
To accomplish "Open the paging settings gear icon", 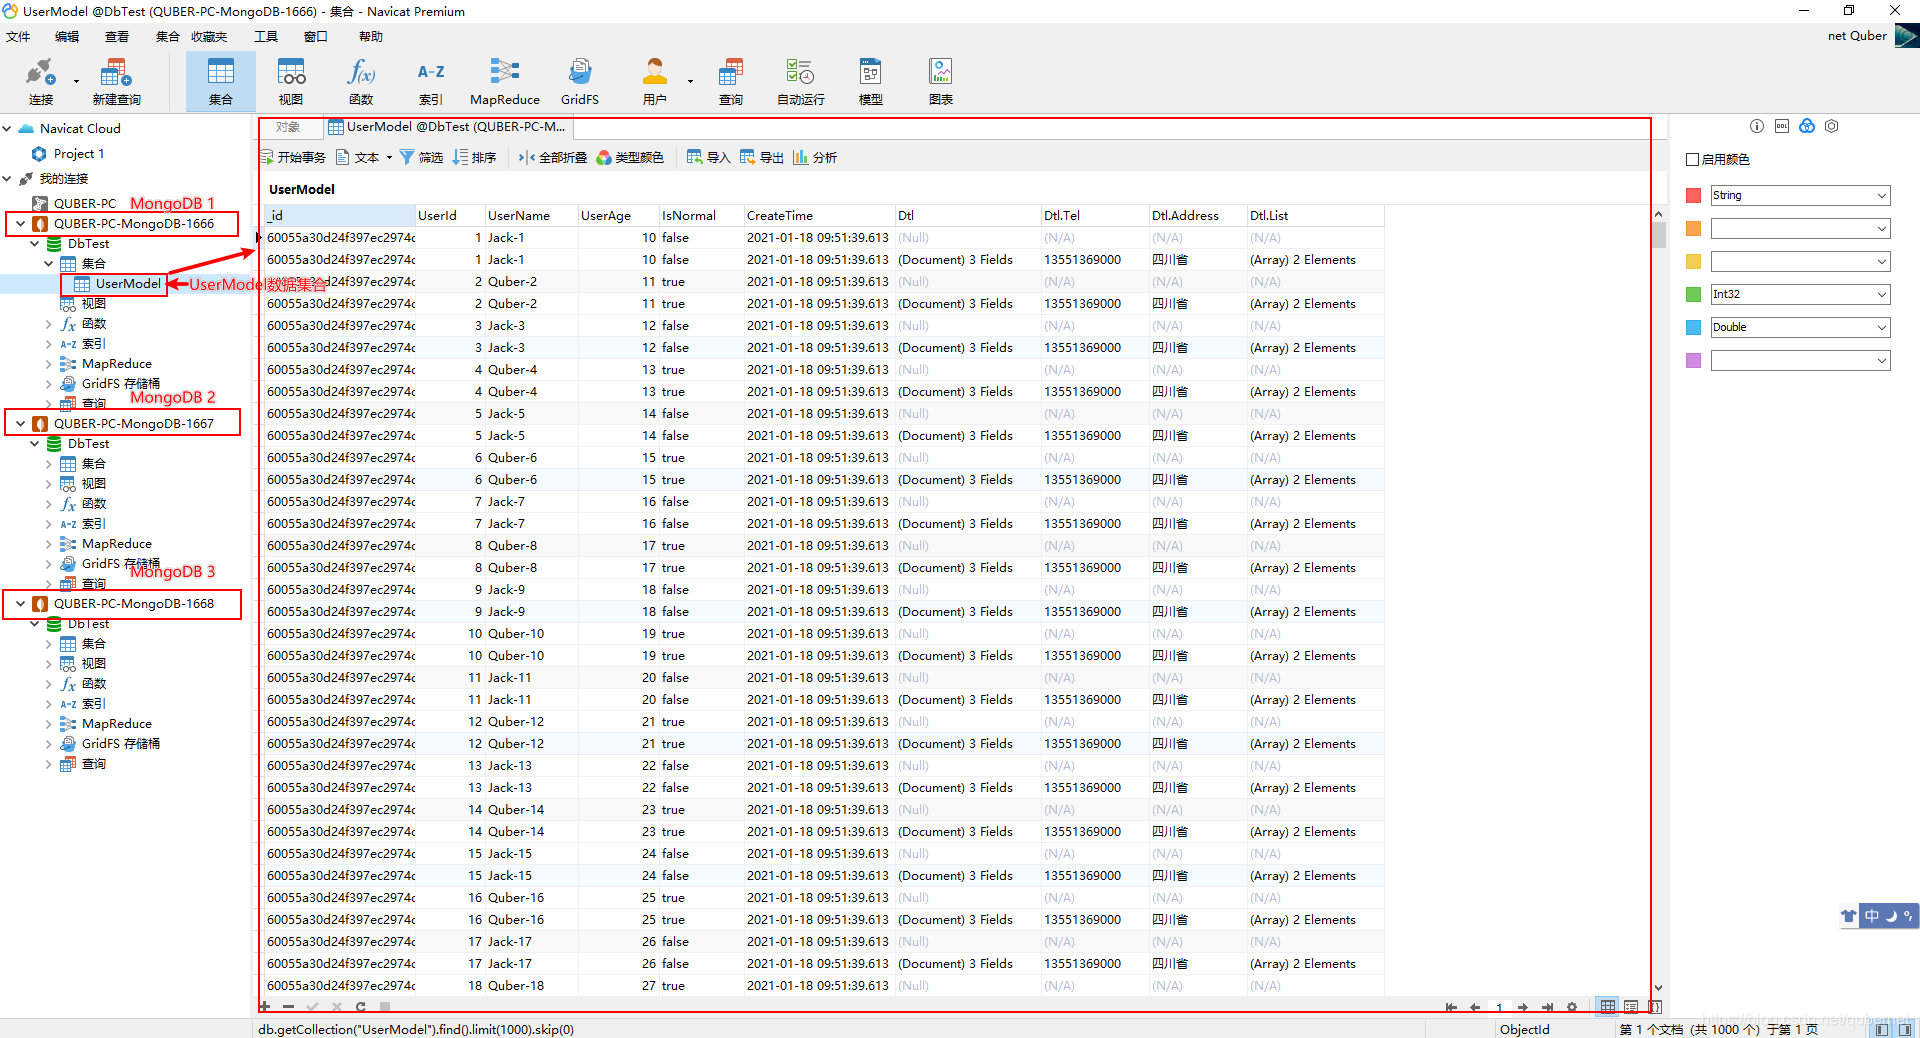I will click(1571, 1007).
